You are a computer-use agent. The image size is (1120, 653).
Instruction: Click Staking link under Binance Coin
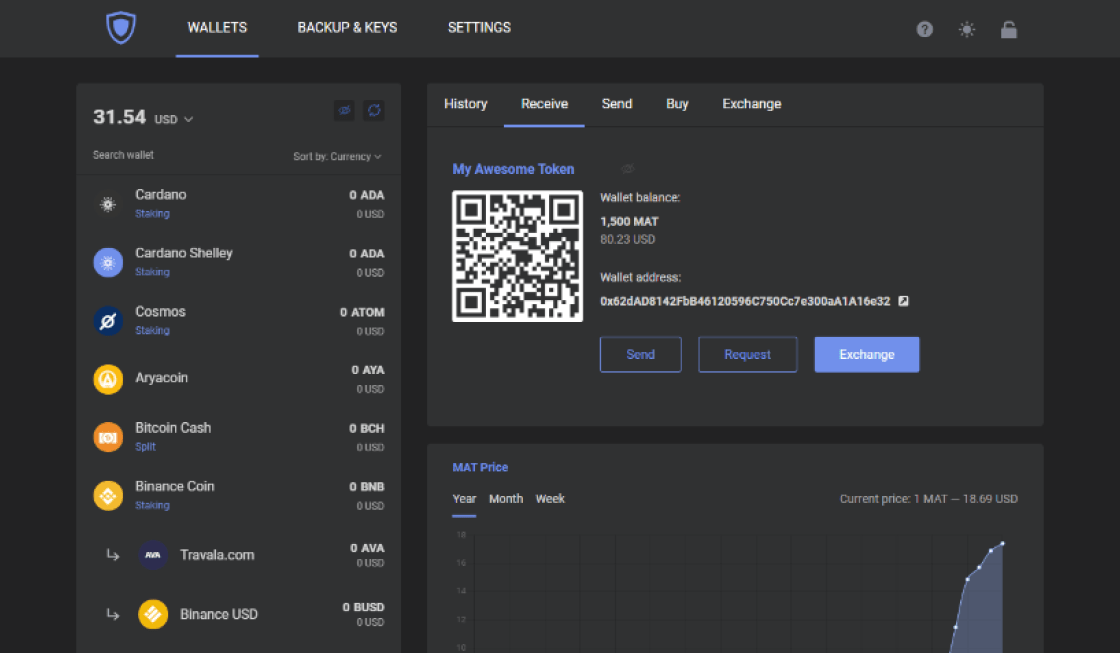click(x=152, y=505)
